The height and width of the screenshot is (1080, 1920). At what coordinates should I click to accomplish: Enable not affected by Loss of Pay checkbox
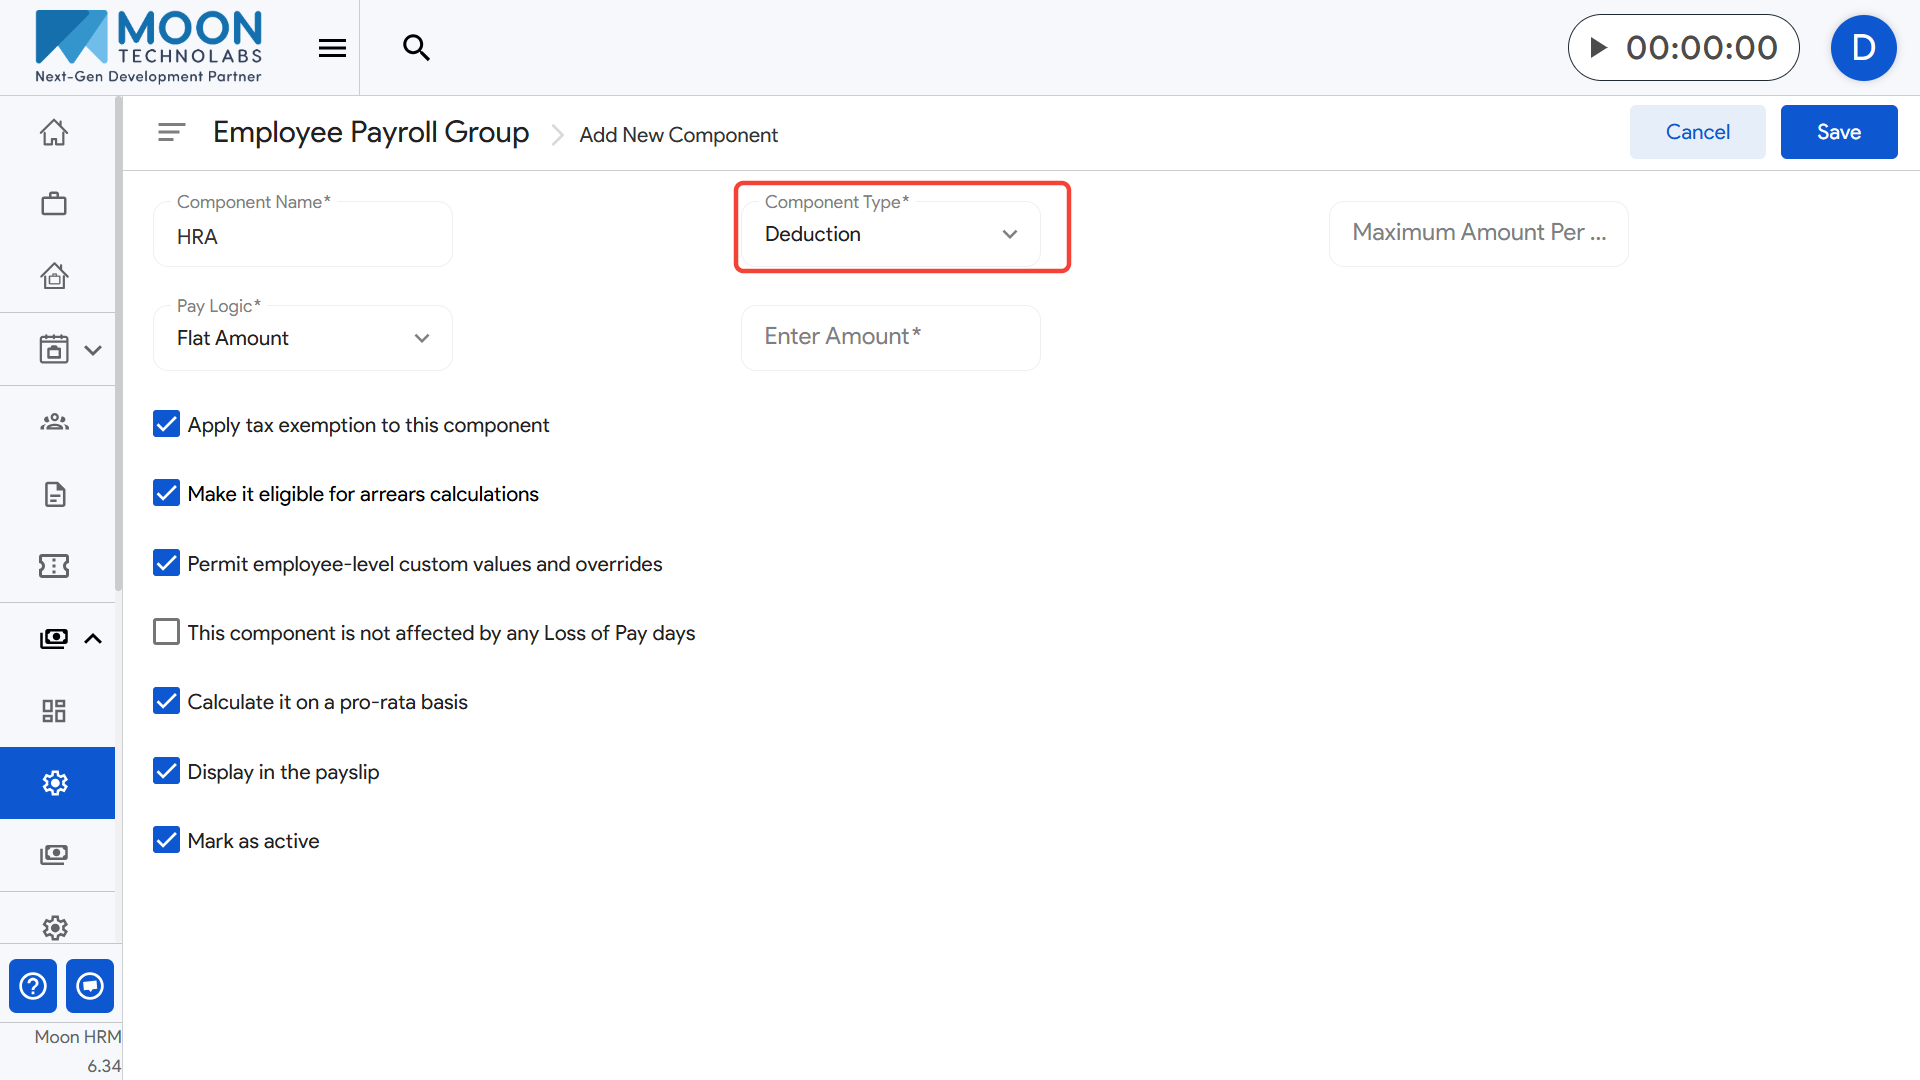[166, 632]
